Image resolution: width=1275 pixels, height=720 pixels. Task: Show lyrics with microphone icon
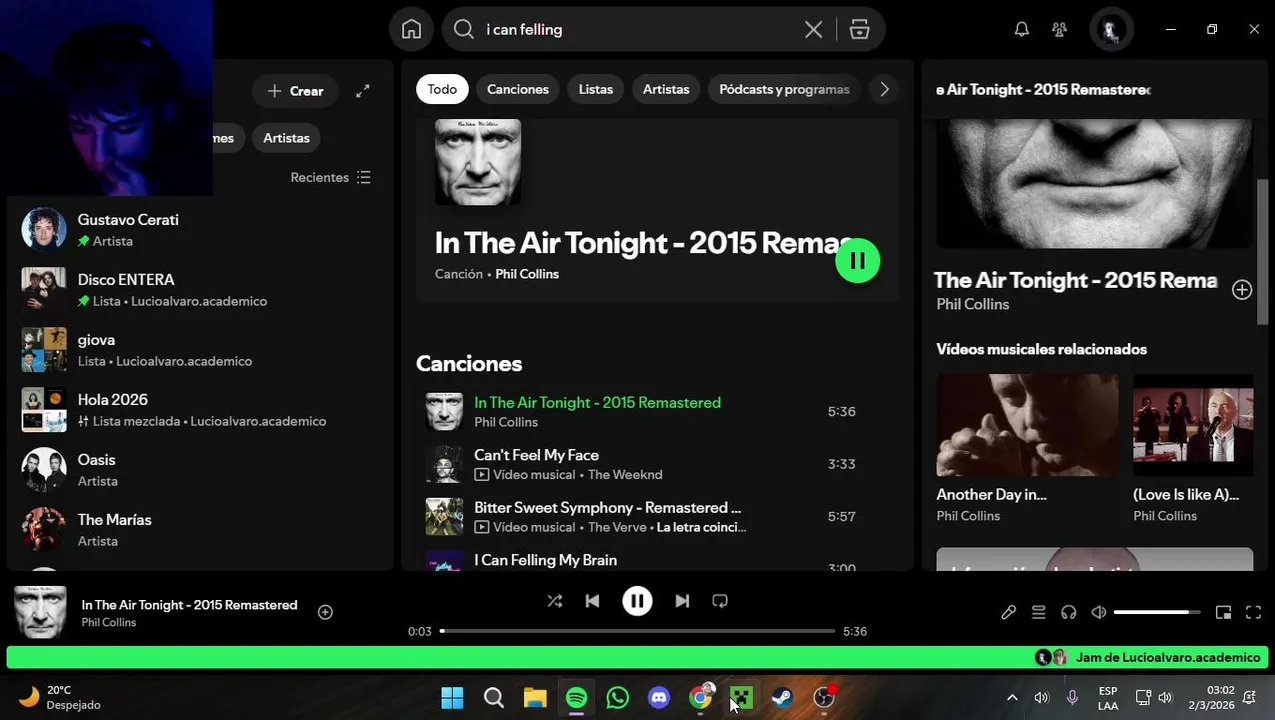coord(1008,612)
